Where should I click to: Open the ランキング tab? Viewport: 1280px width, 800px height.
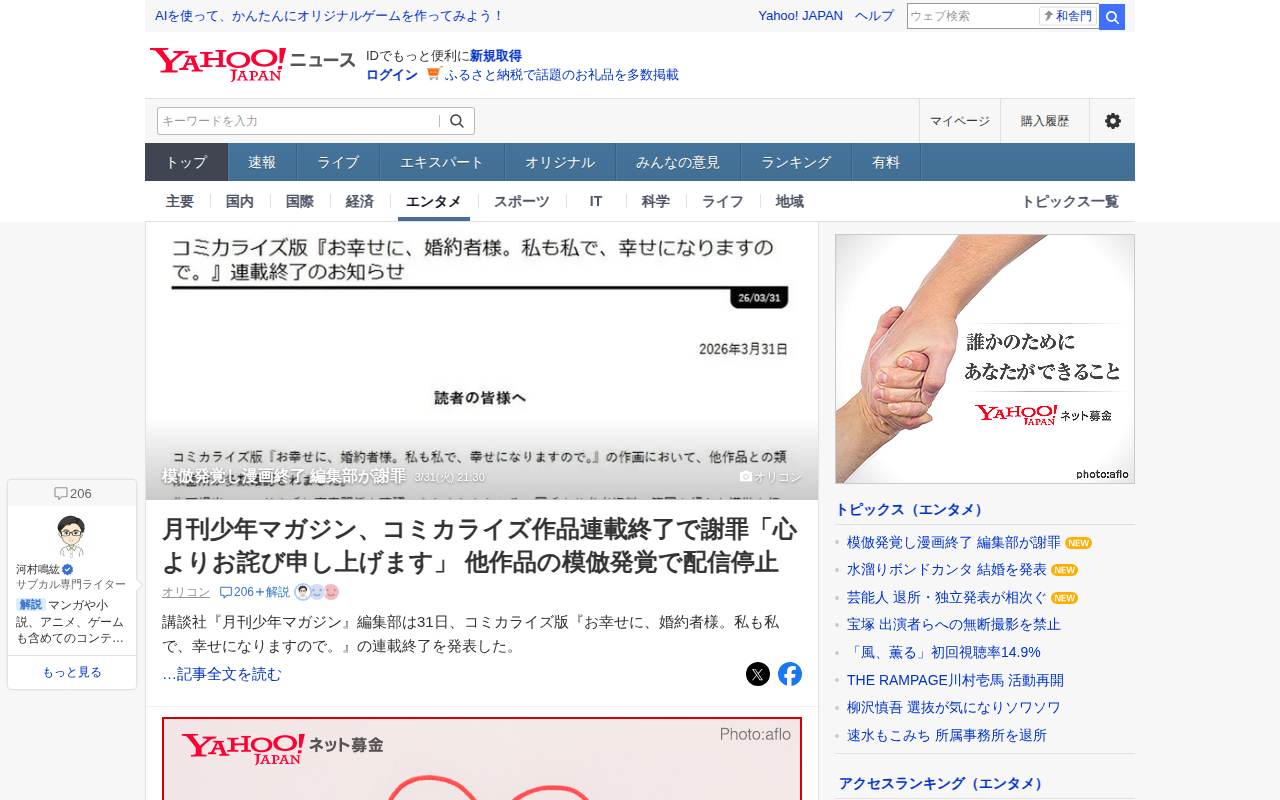coord(796,162)
